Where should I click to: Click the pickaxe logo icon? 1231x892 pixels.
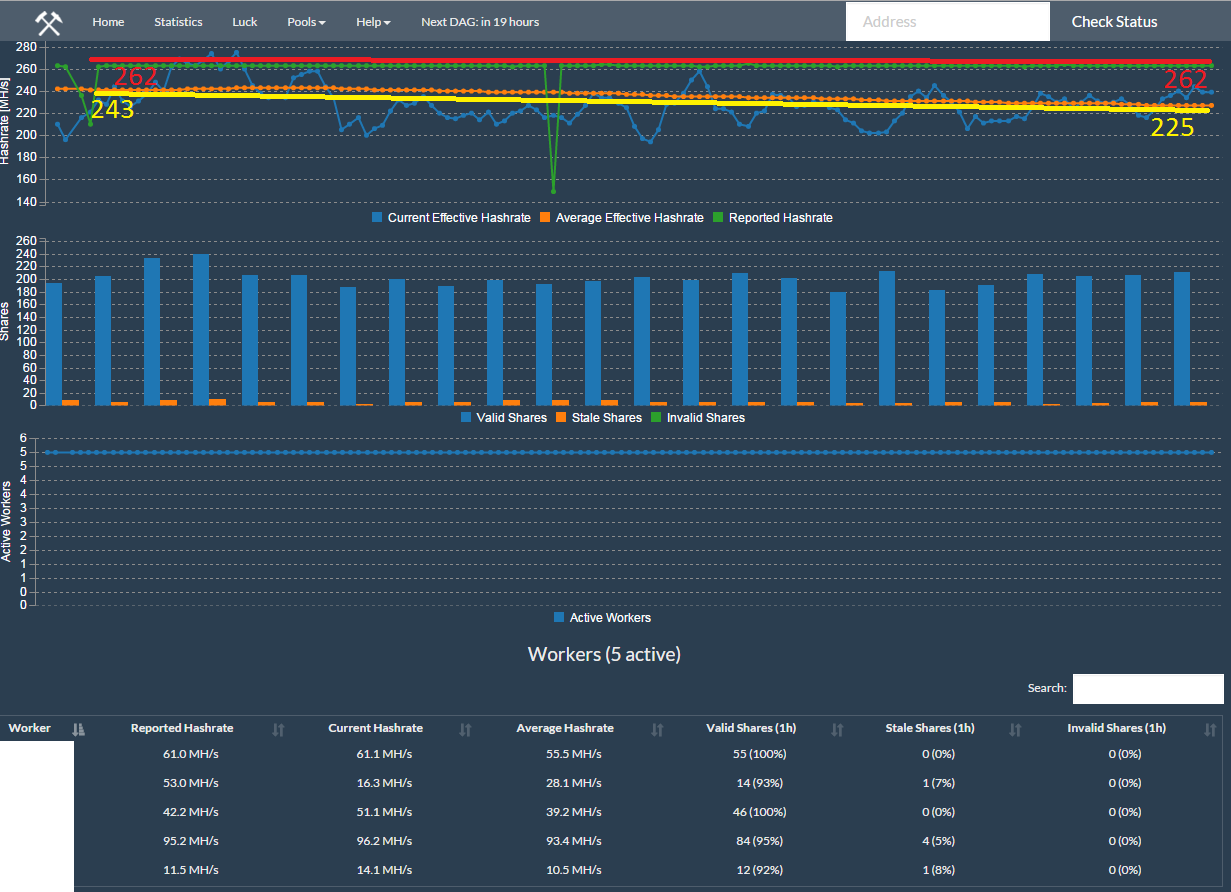point(48,22)
